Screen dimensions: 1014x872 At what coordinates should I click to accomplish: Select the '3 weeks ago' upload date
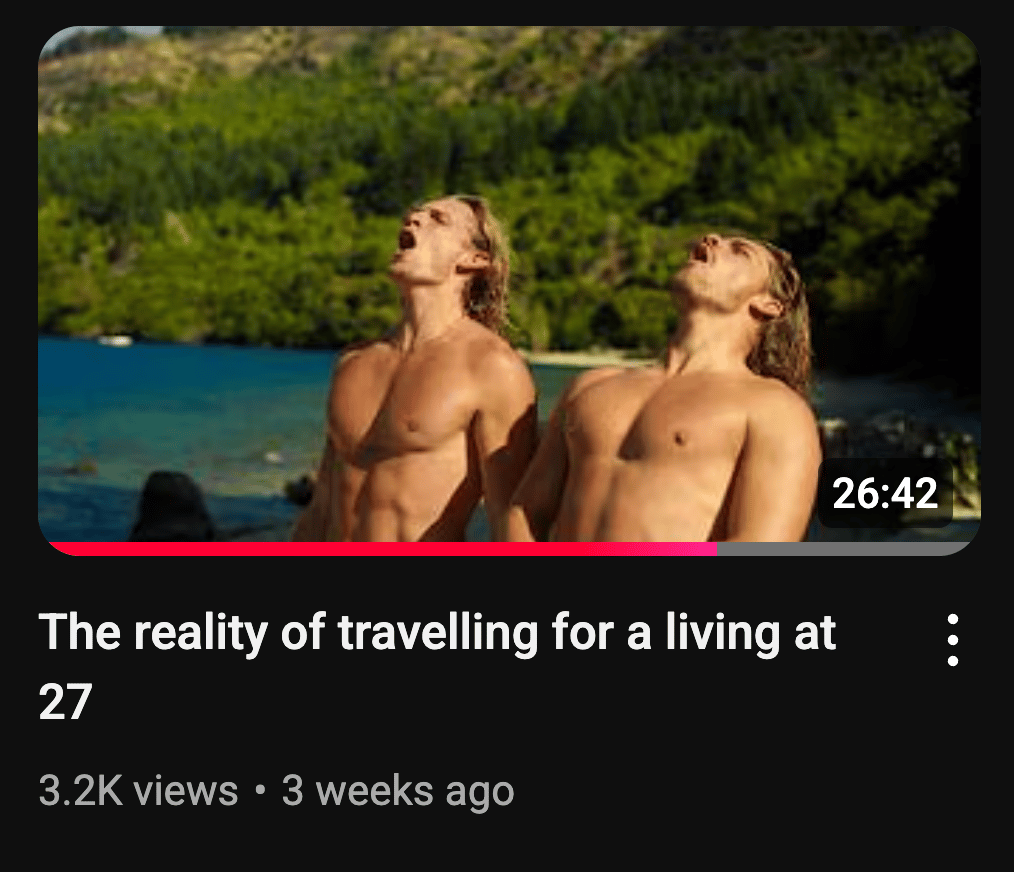[x=398, y=791]
